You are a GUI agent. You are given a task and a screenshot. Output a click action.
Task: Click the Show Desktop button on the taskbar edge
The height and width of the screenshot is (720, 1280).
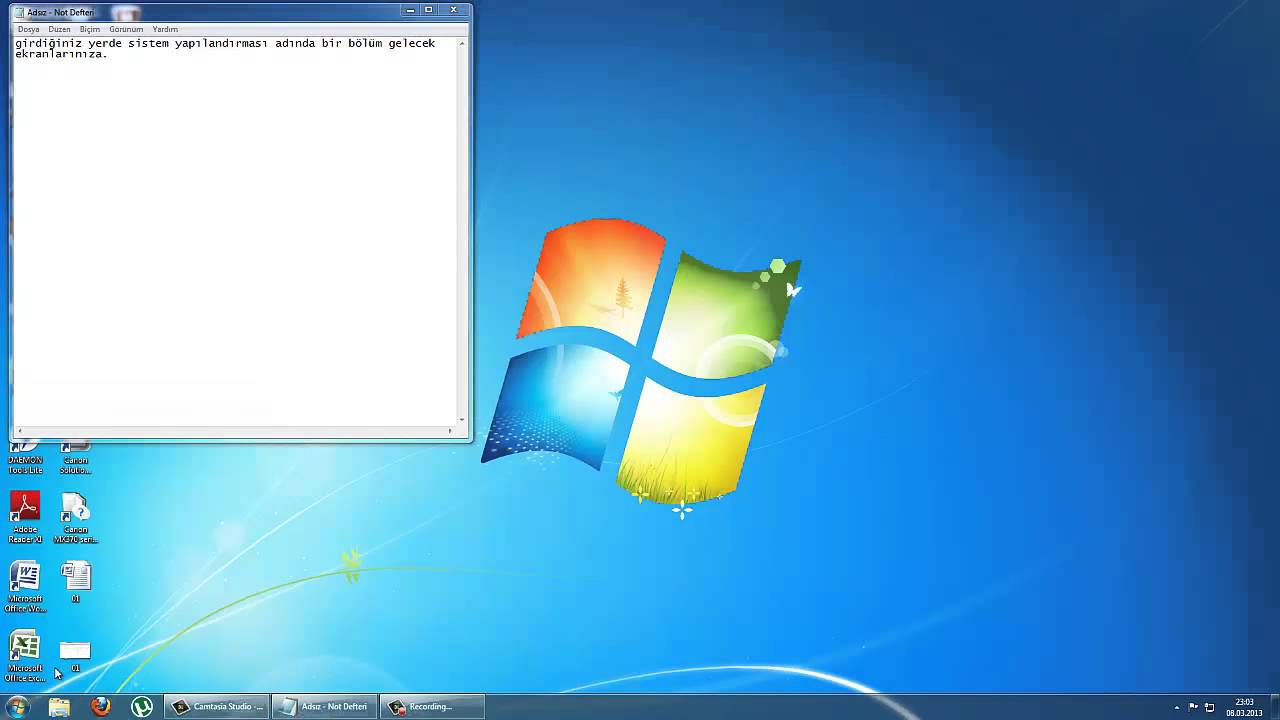[x=1273, y=707]
